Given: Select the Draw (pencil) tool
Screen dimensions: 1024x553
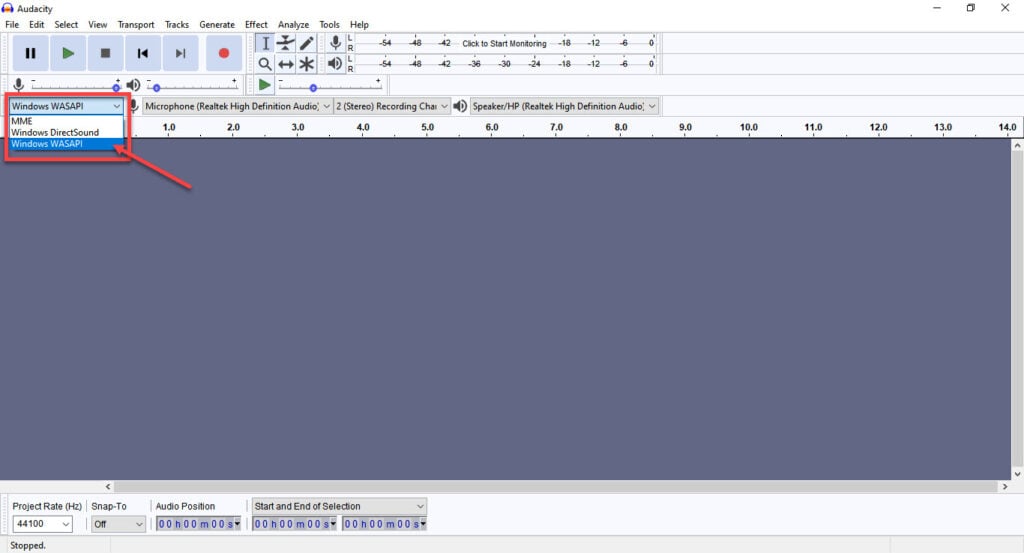Looking at the screenshot, I should [306, 44].
